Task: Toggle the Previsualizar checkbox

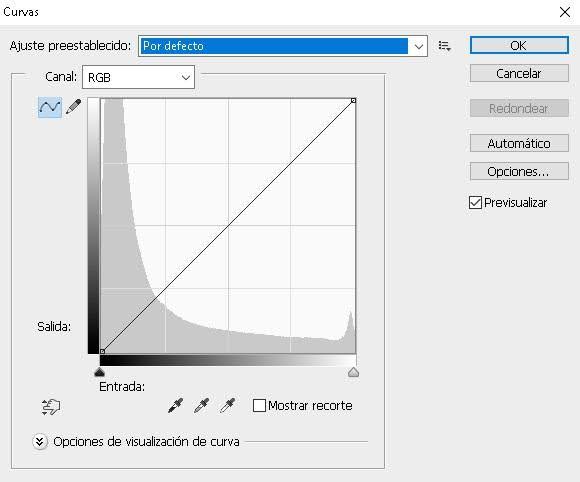Action: pyautogui.click(x=475, y=203)
